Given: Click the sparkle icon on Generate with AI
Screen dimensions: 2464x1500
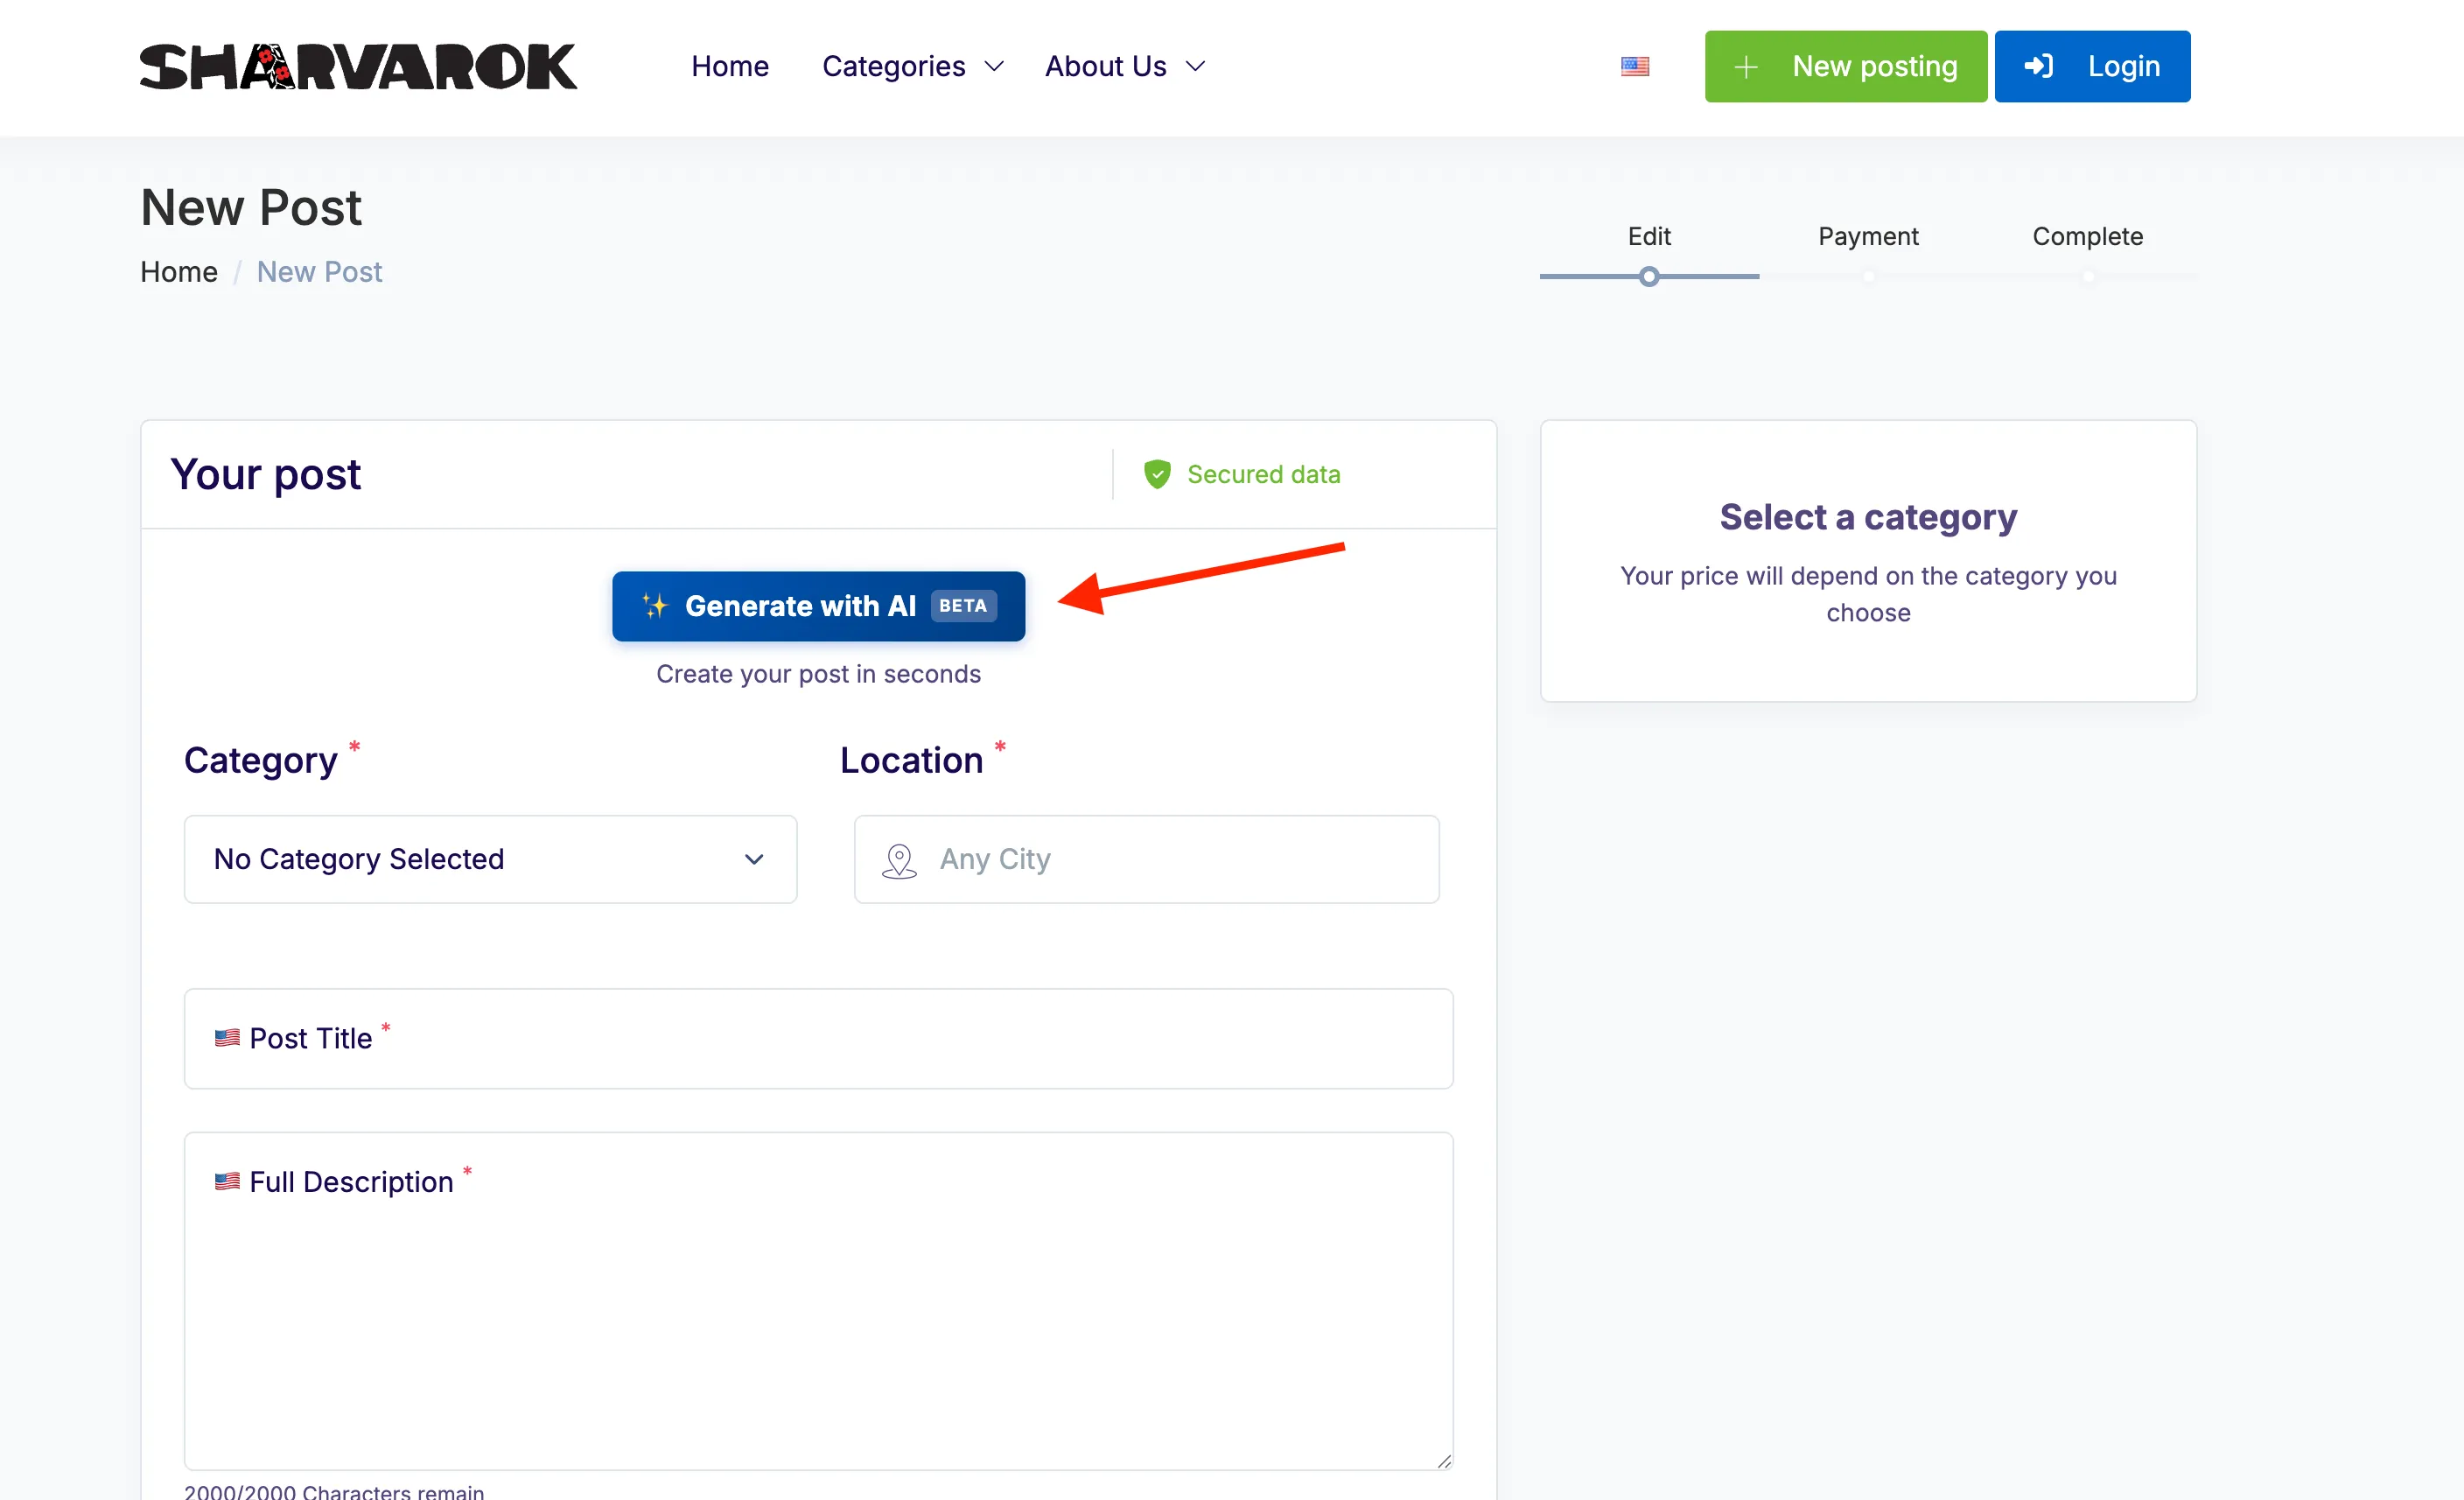Looking at the screenshot, I should click(x=655, y=606).
